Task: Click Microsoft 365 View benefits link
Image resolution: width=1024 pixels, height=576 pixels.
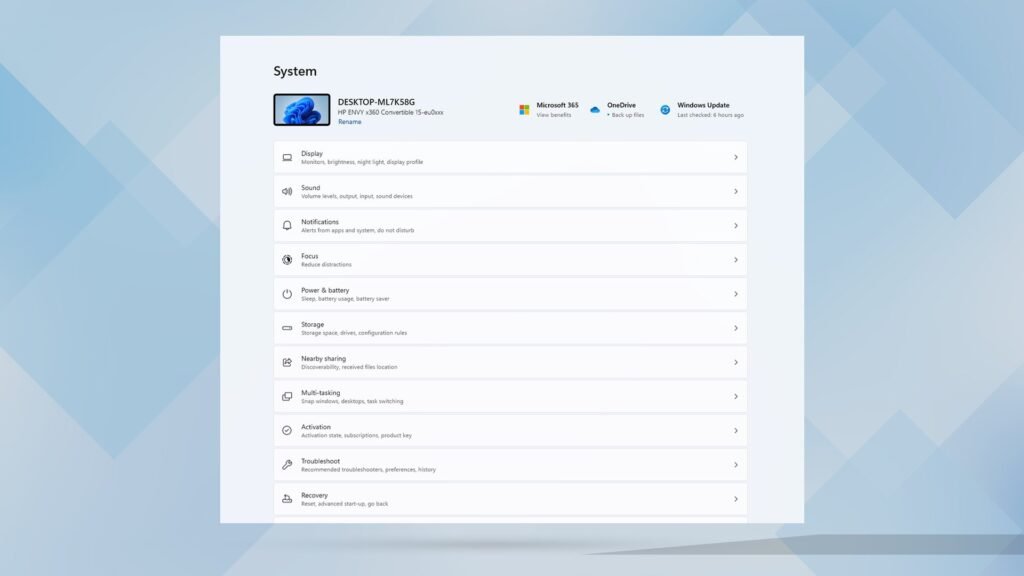Action: 554,115
